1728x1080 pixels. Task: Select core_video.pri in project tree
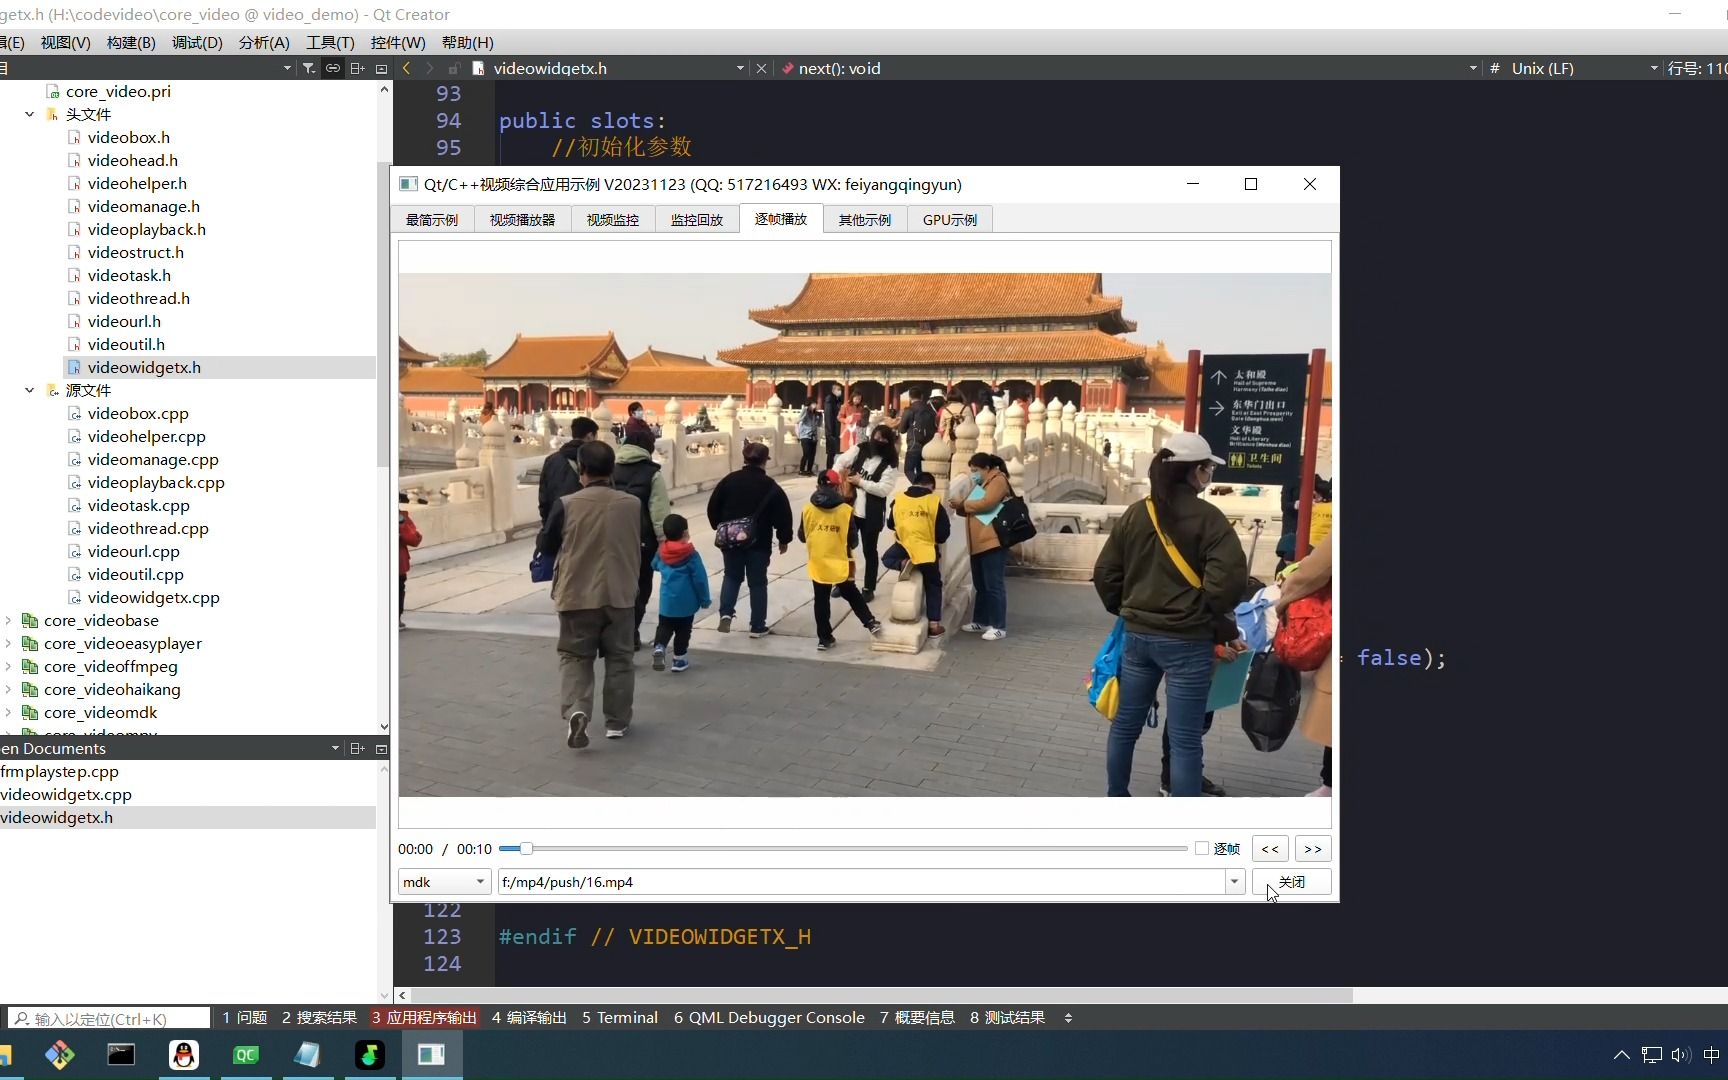118,91
